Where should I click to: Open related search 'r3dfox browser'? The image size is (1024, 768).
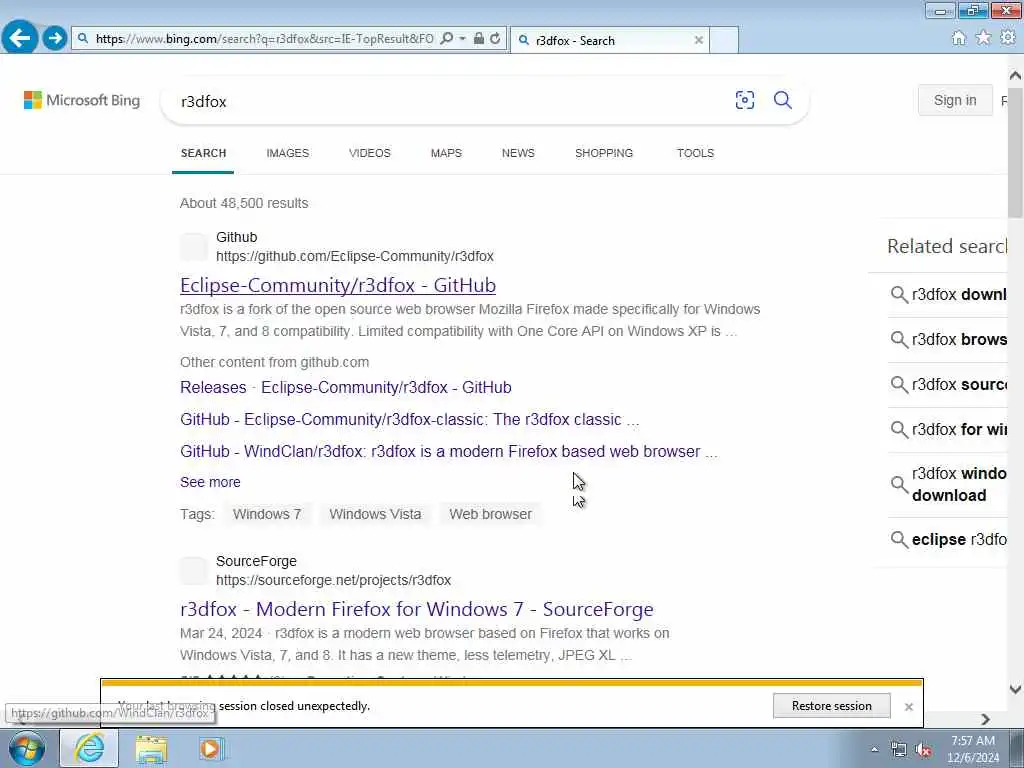click(949, 340)
